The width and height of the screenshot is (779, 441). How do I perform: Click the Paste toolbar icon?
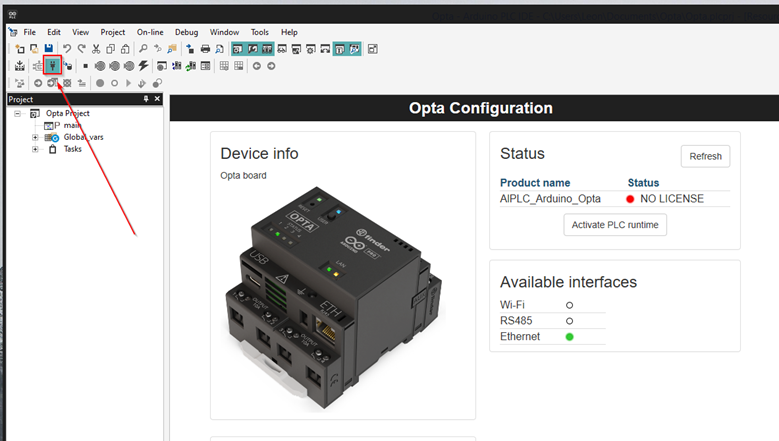pos(125,49)
